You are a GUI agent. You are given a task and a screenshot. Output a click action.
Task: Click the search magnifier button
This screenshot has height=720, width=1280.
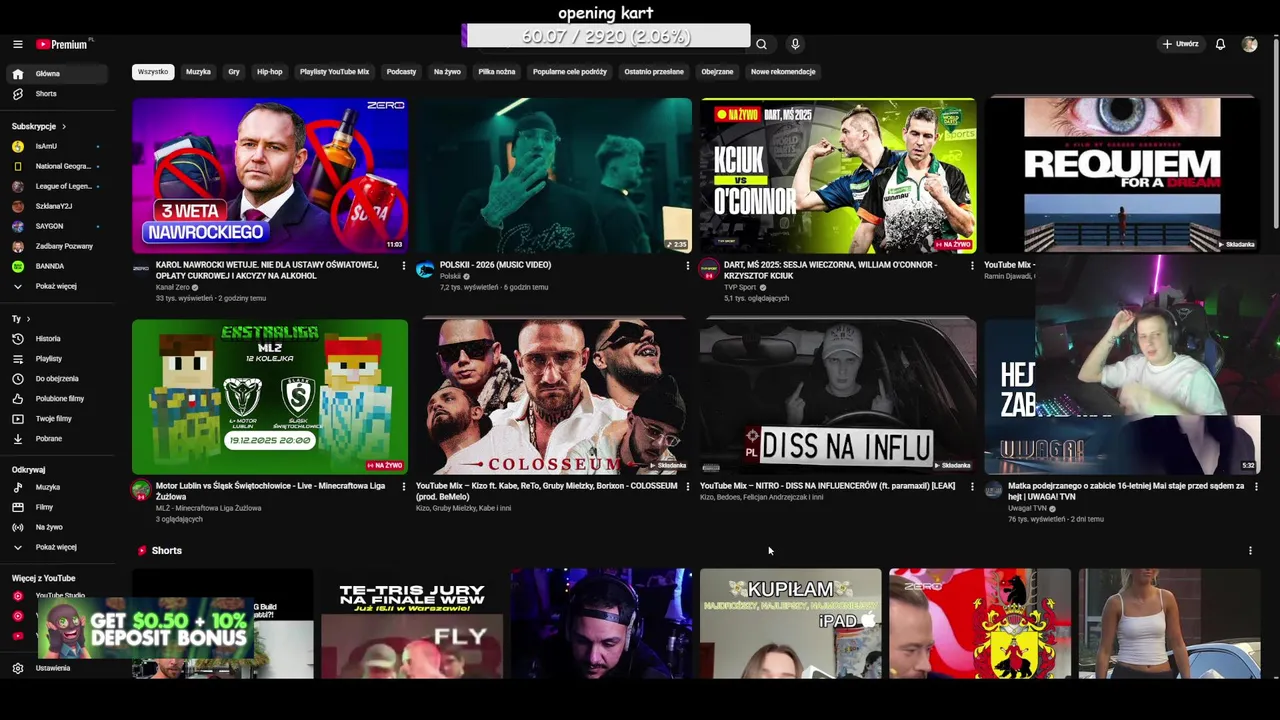(761, 44)
